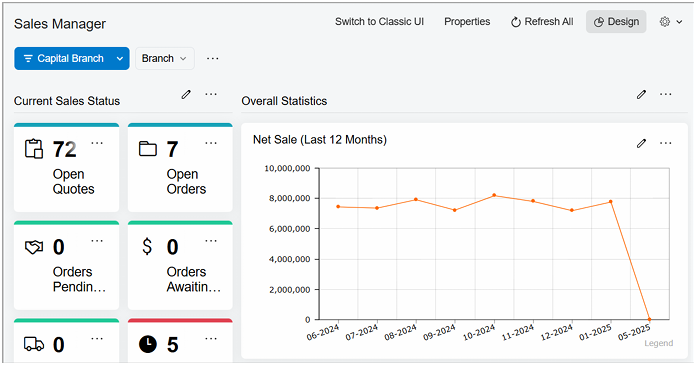Toggle Design mode button
696x365 pixels.
[616, 21]
